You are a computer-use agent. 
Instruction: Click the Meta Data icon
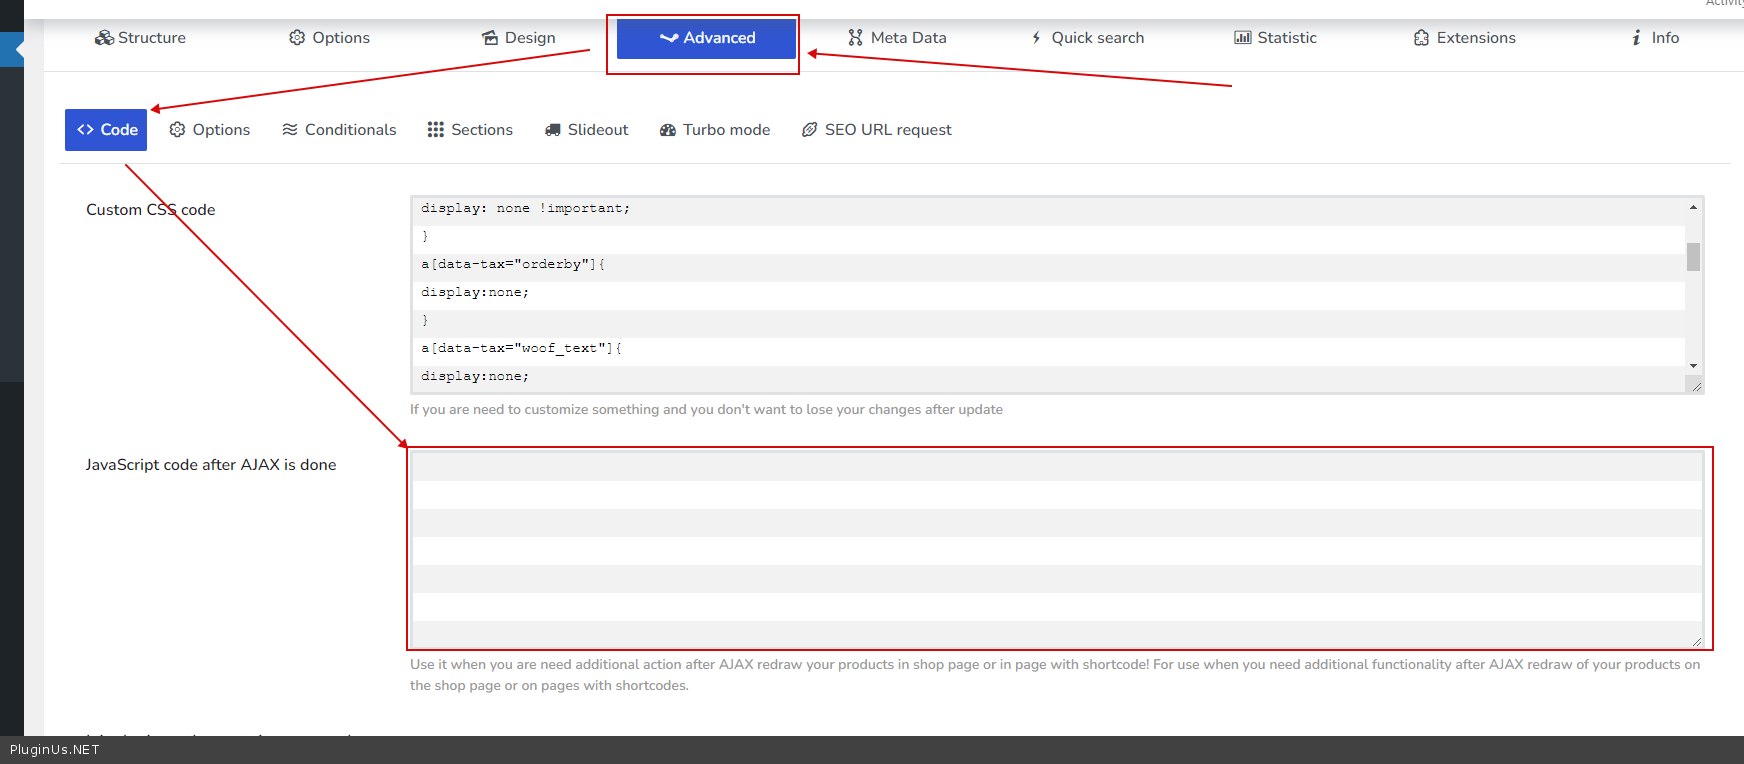click(855, 38)
